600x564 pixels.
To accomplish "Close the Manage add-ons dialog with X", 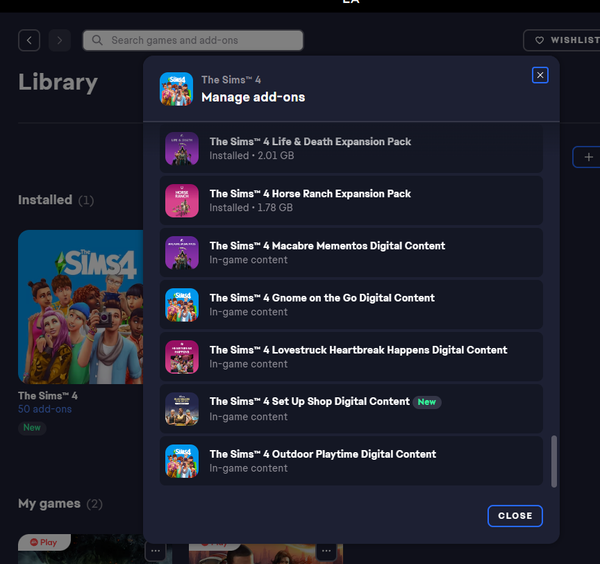I will [540, 75].
